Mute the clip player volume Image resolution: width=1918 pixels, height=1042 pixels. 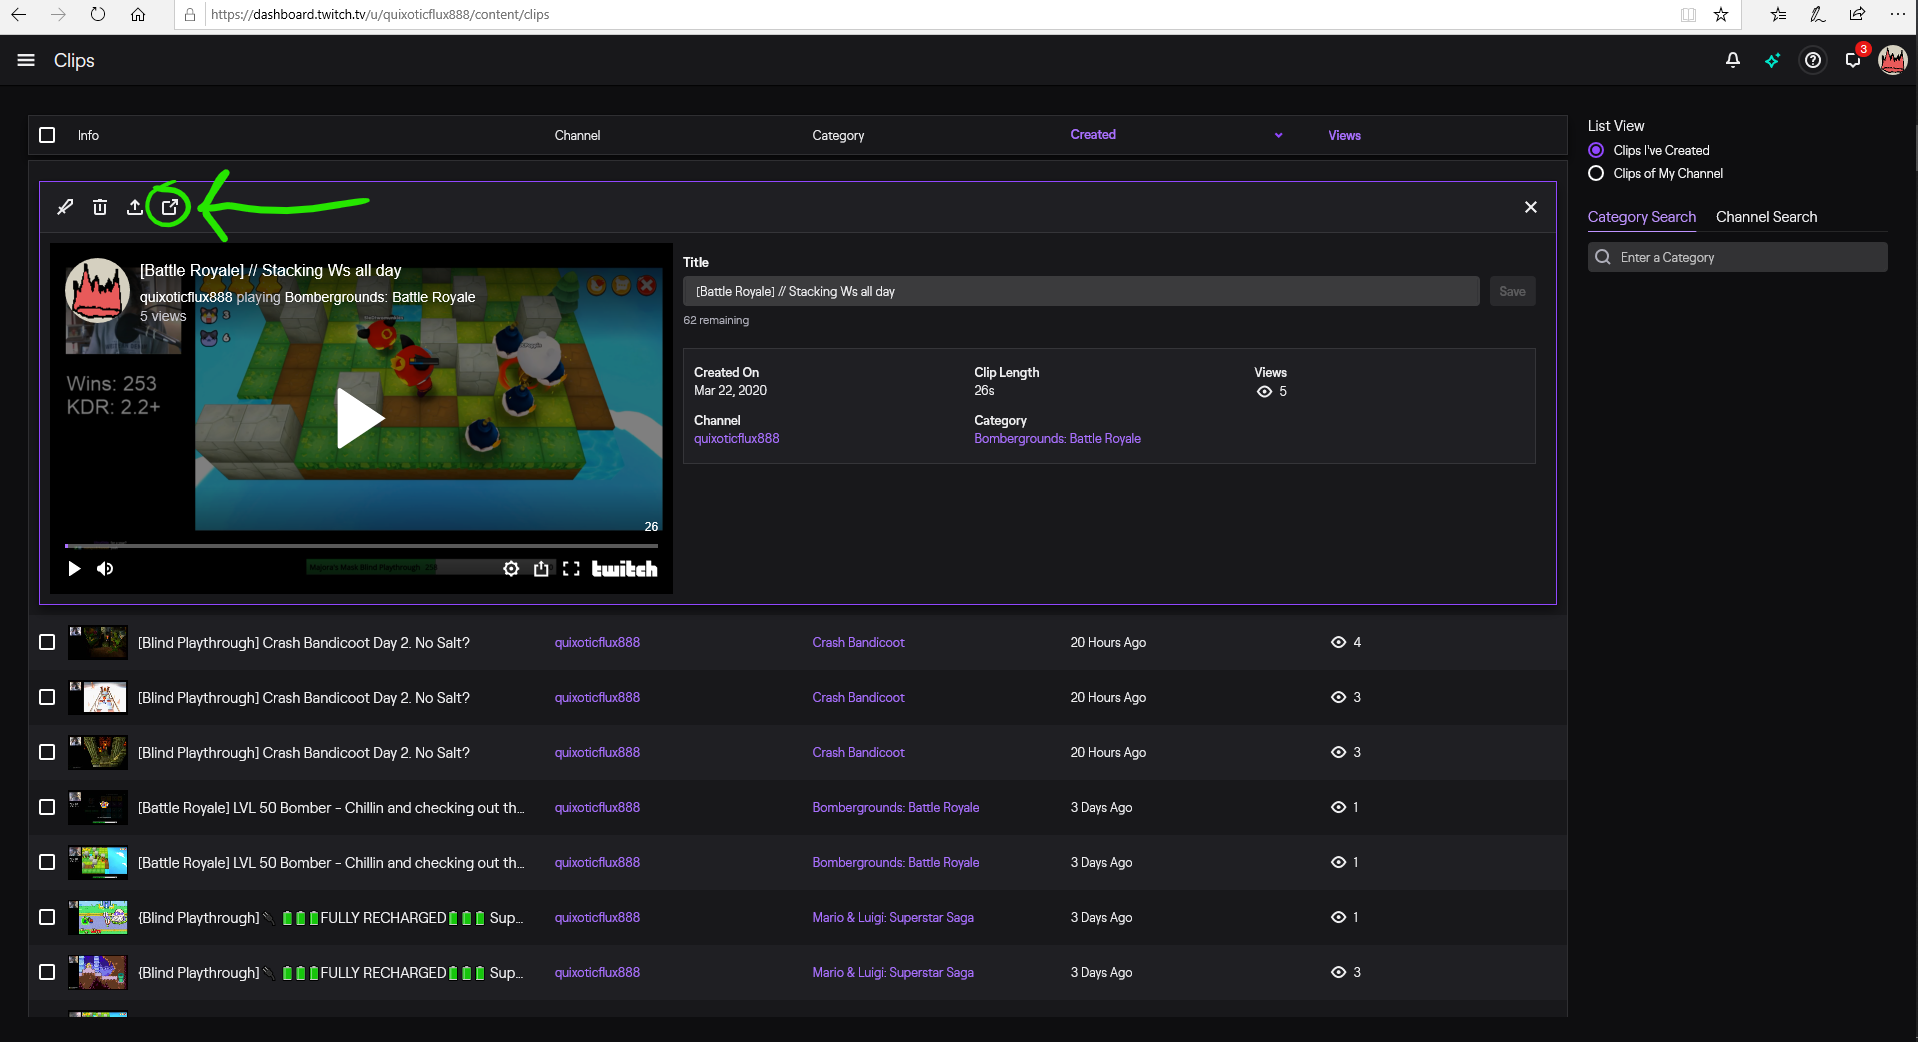coord(105,569)
